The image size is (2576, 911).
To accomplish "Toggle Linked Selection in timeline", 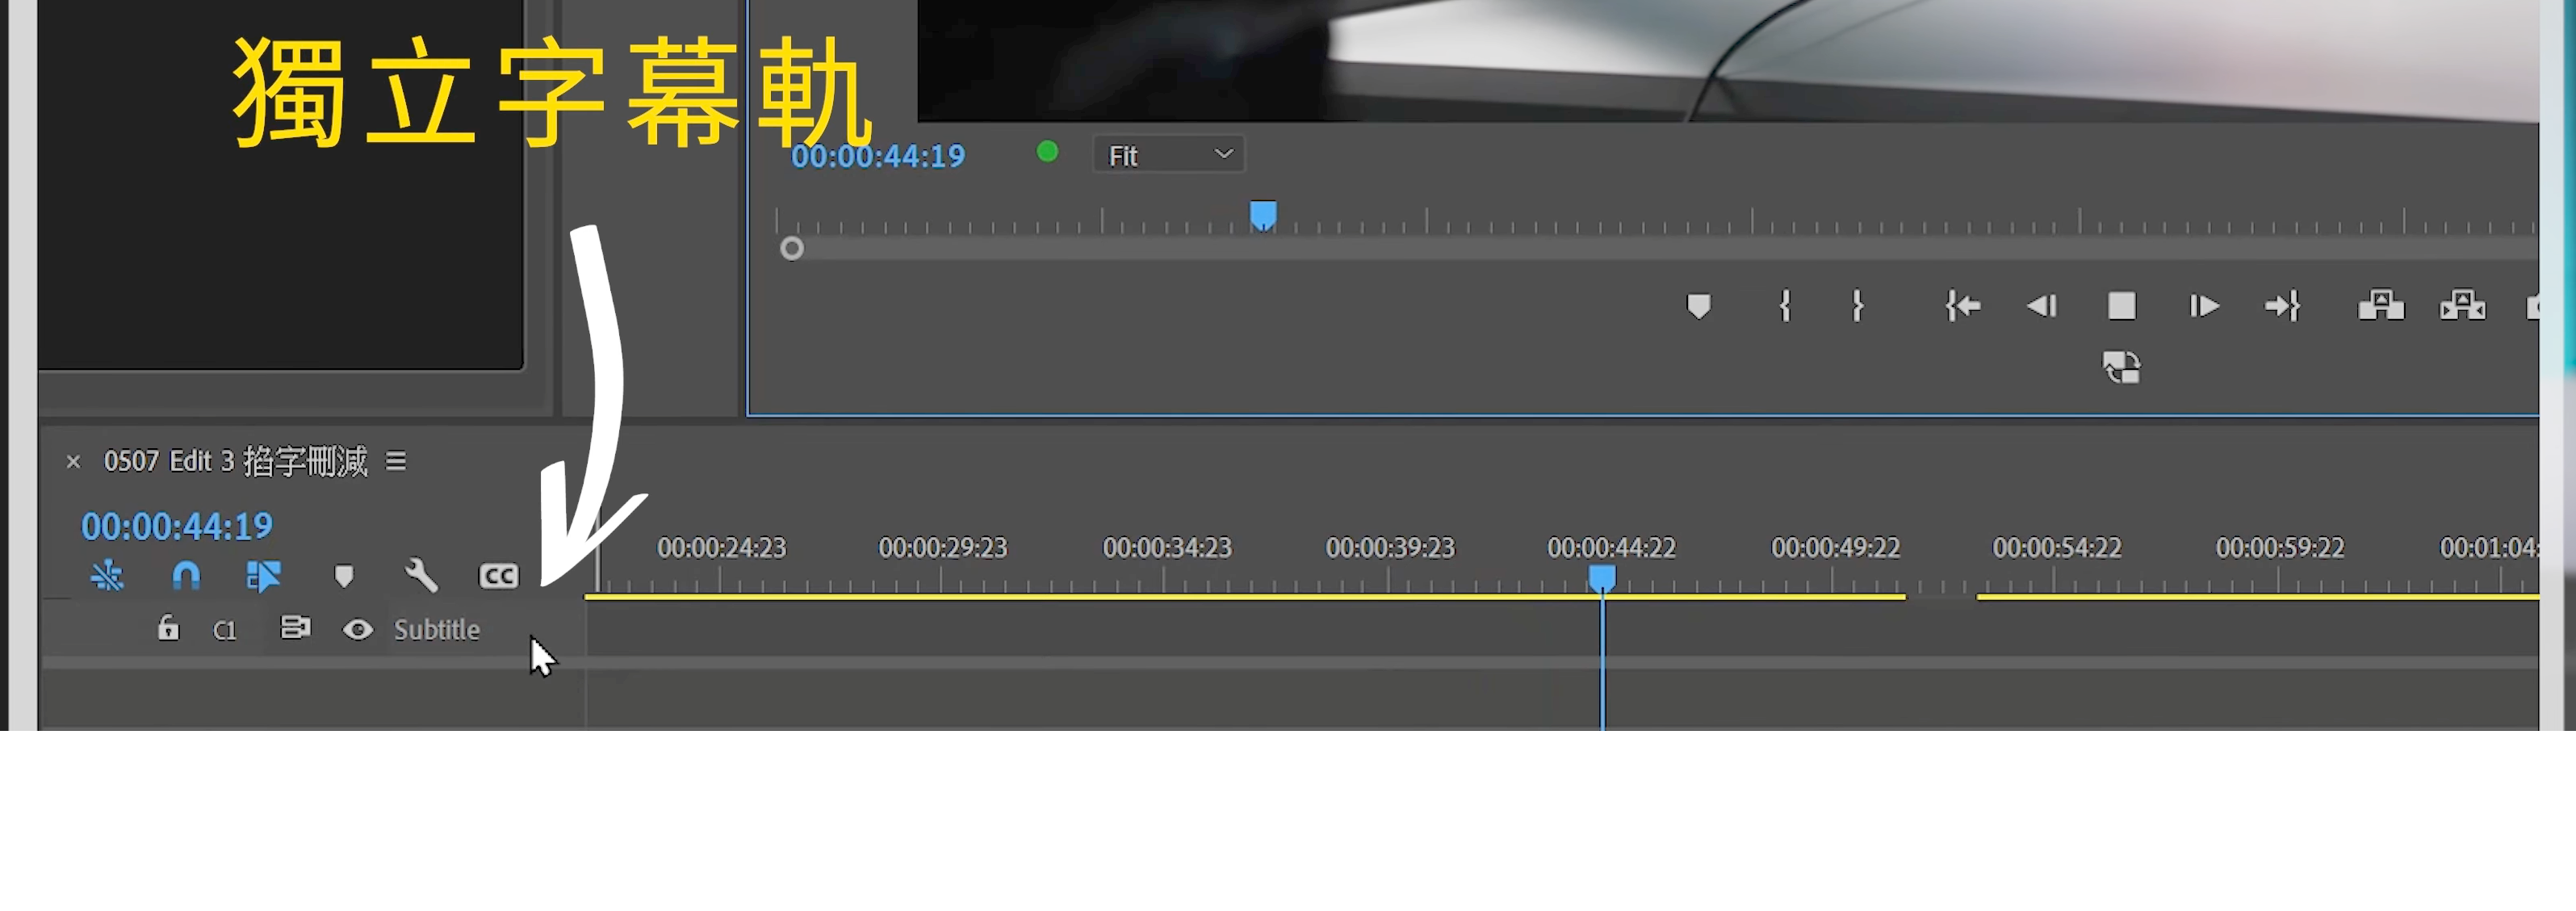I will click(x=263, y=576).
